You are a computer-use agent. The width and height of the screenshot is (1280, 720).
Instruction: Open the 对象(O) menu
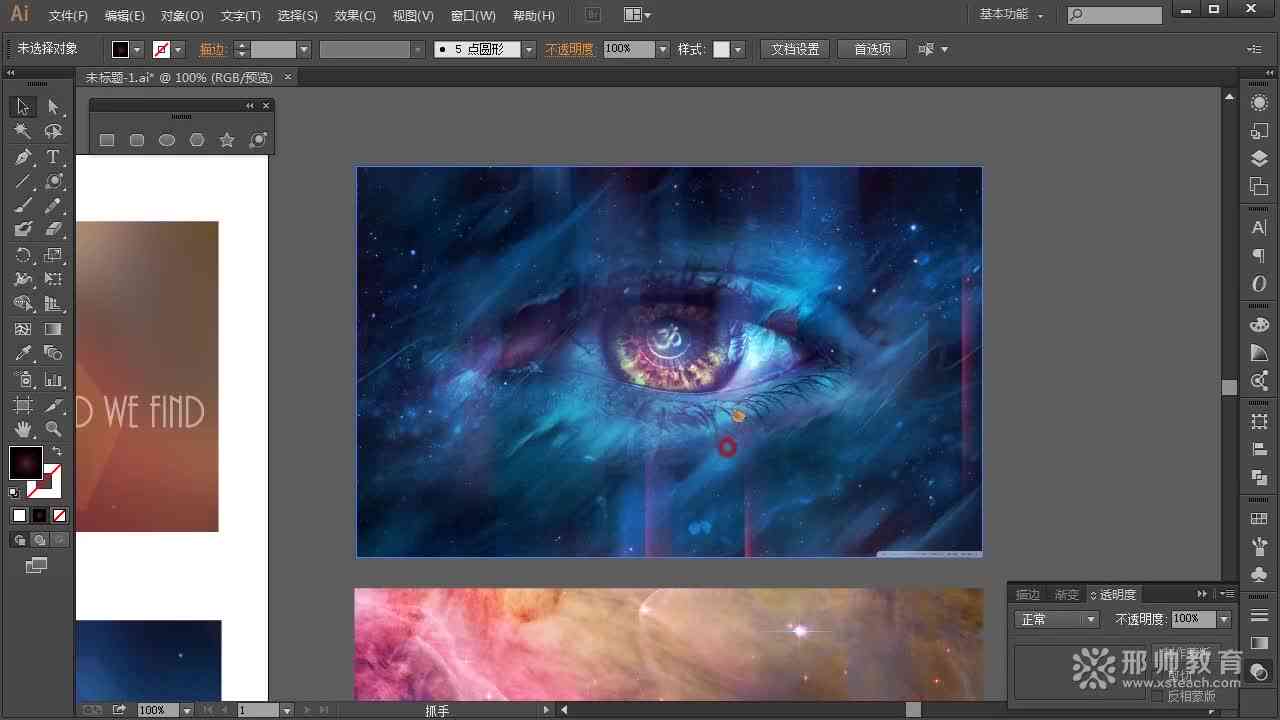coord(182,16)
